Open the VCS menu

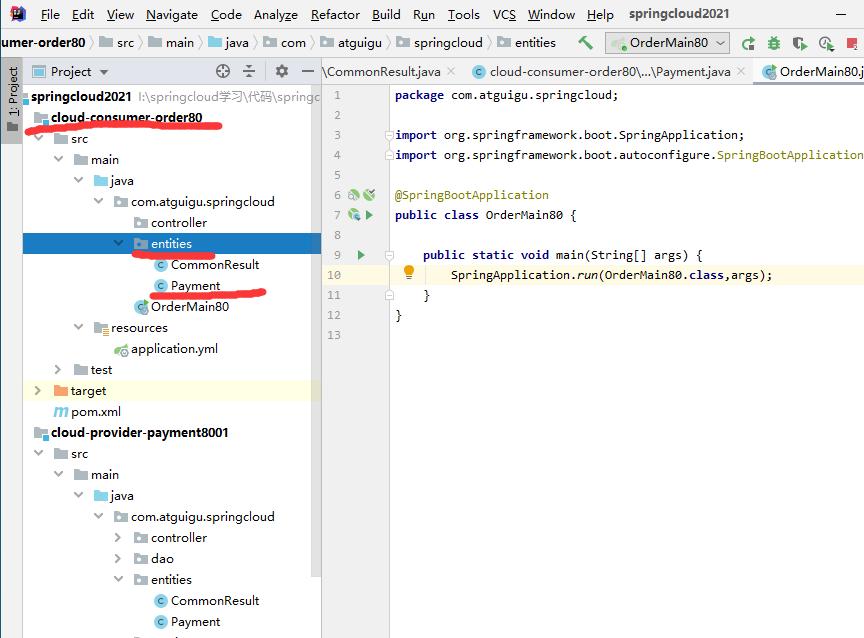click(504, 14)
